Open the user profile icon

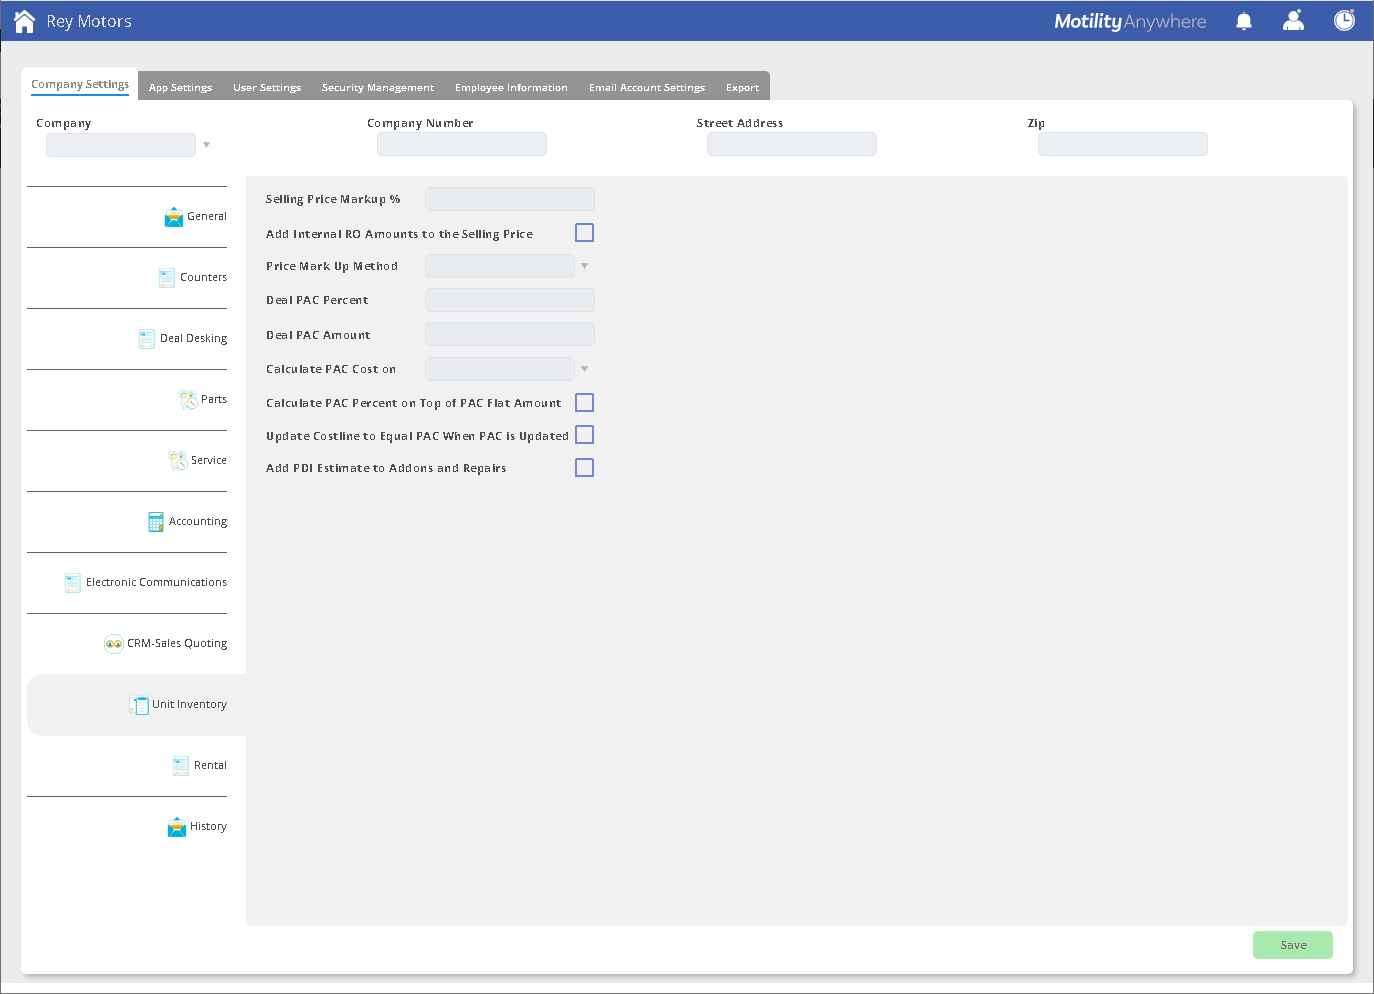[x=1294, y=21]
